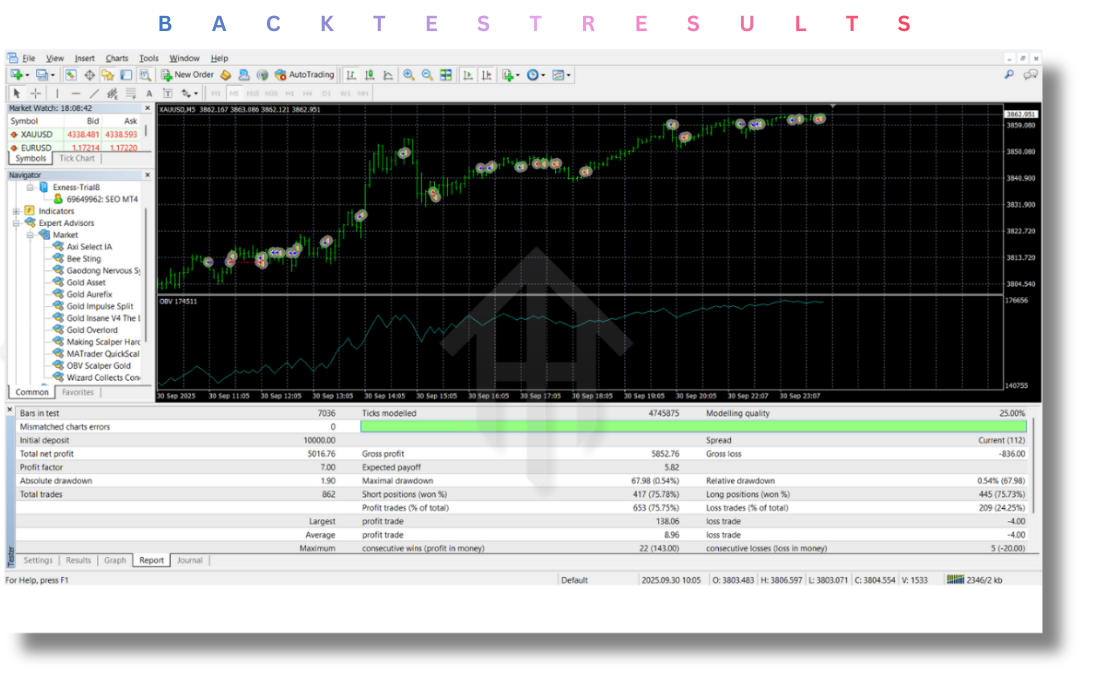Search using the magnifier icon at top right
The height and width of the screenshot is (690, 1105).
pyautogui.click(x=1009, y=75)
